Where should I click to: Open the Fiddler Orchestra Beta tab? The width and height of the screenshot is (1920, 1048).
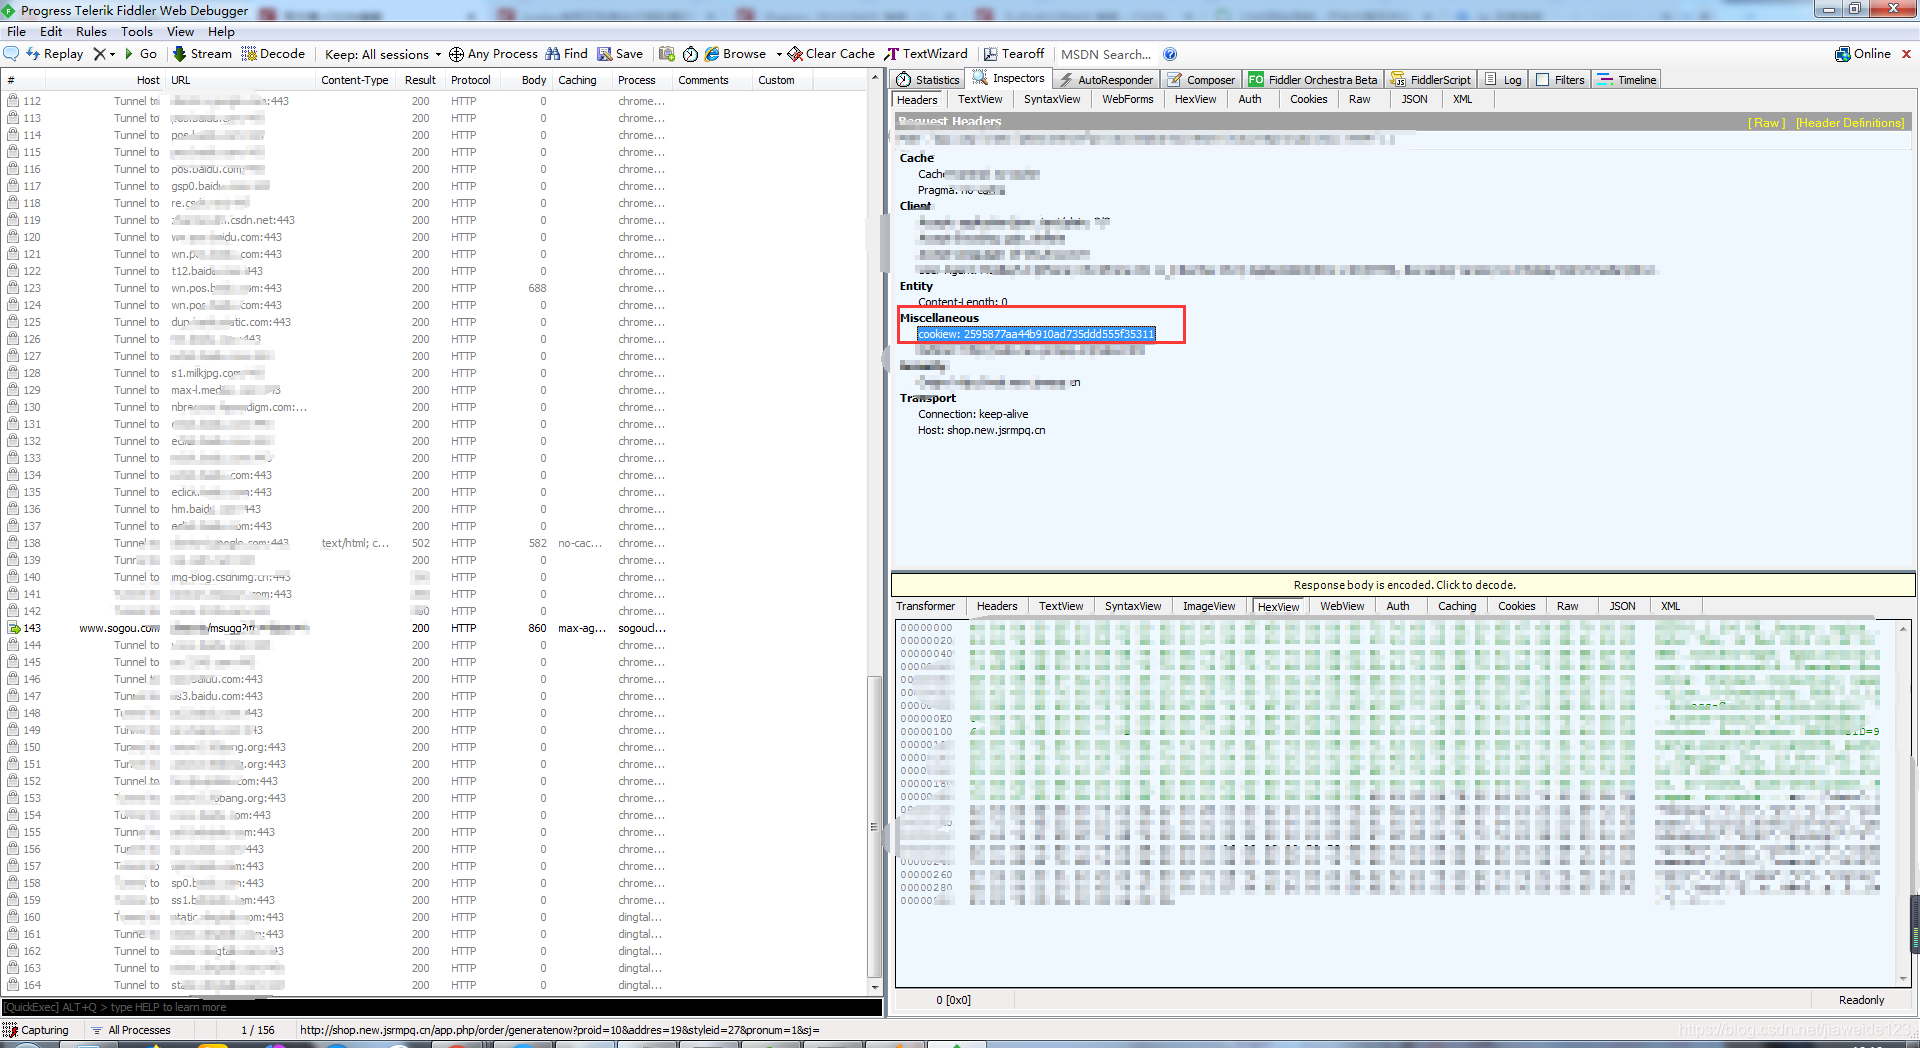(x=1313, y=79)
